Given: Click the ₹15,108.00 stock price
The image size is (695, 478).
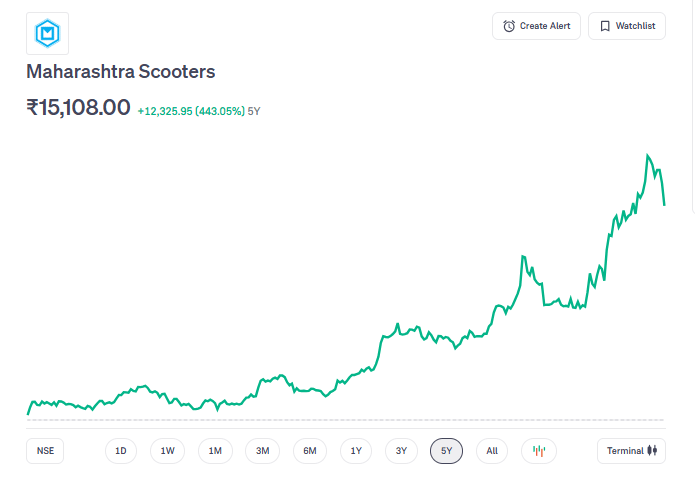Looking at the screenshot, I should point(79,107).
